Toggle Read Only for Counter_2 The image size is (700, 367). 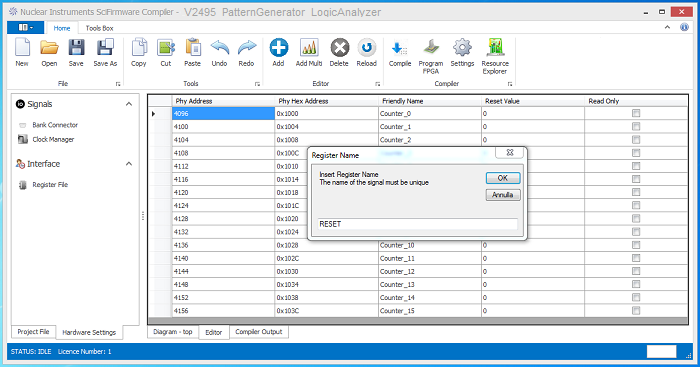(636, 140)
